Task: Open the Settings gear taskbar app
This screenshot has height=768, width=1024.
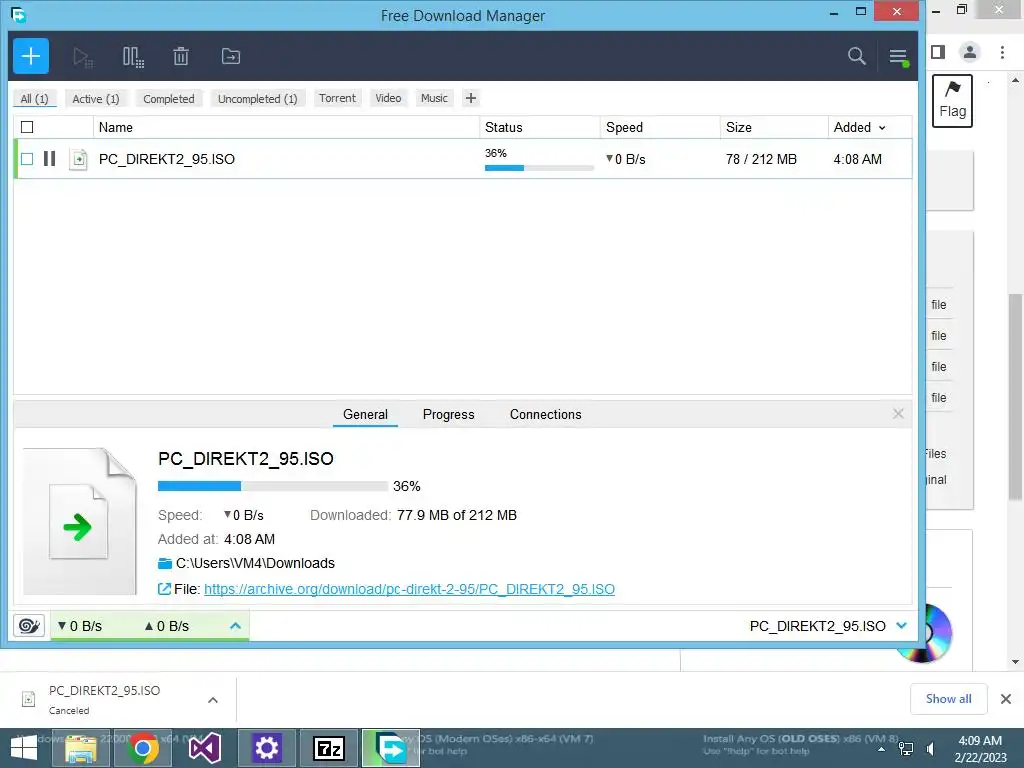Action: 266,748
